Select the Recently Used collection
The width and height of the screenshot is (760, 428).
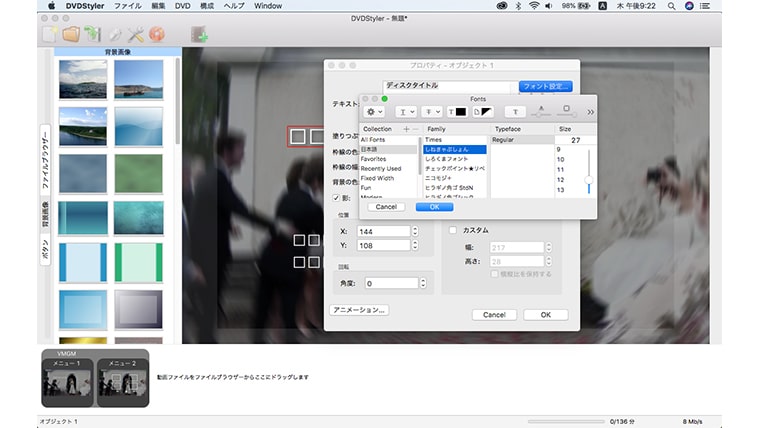380,169
